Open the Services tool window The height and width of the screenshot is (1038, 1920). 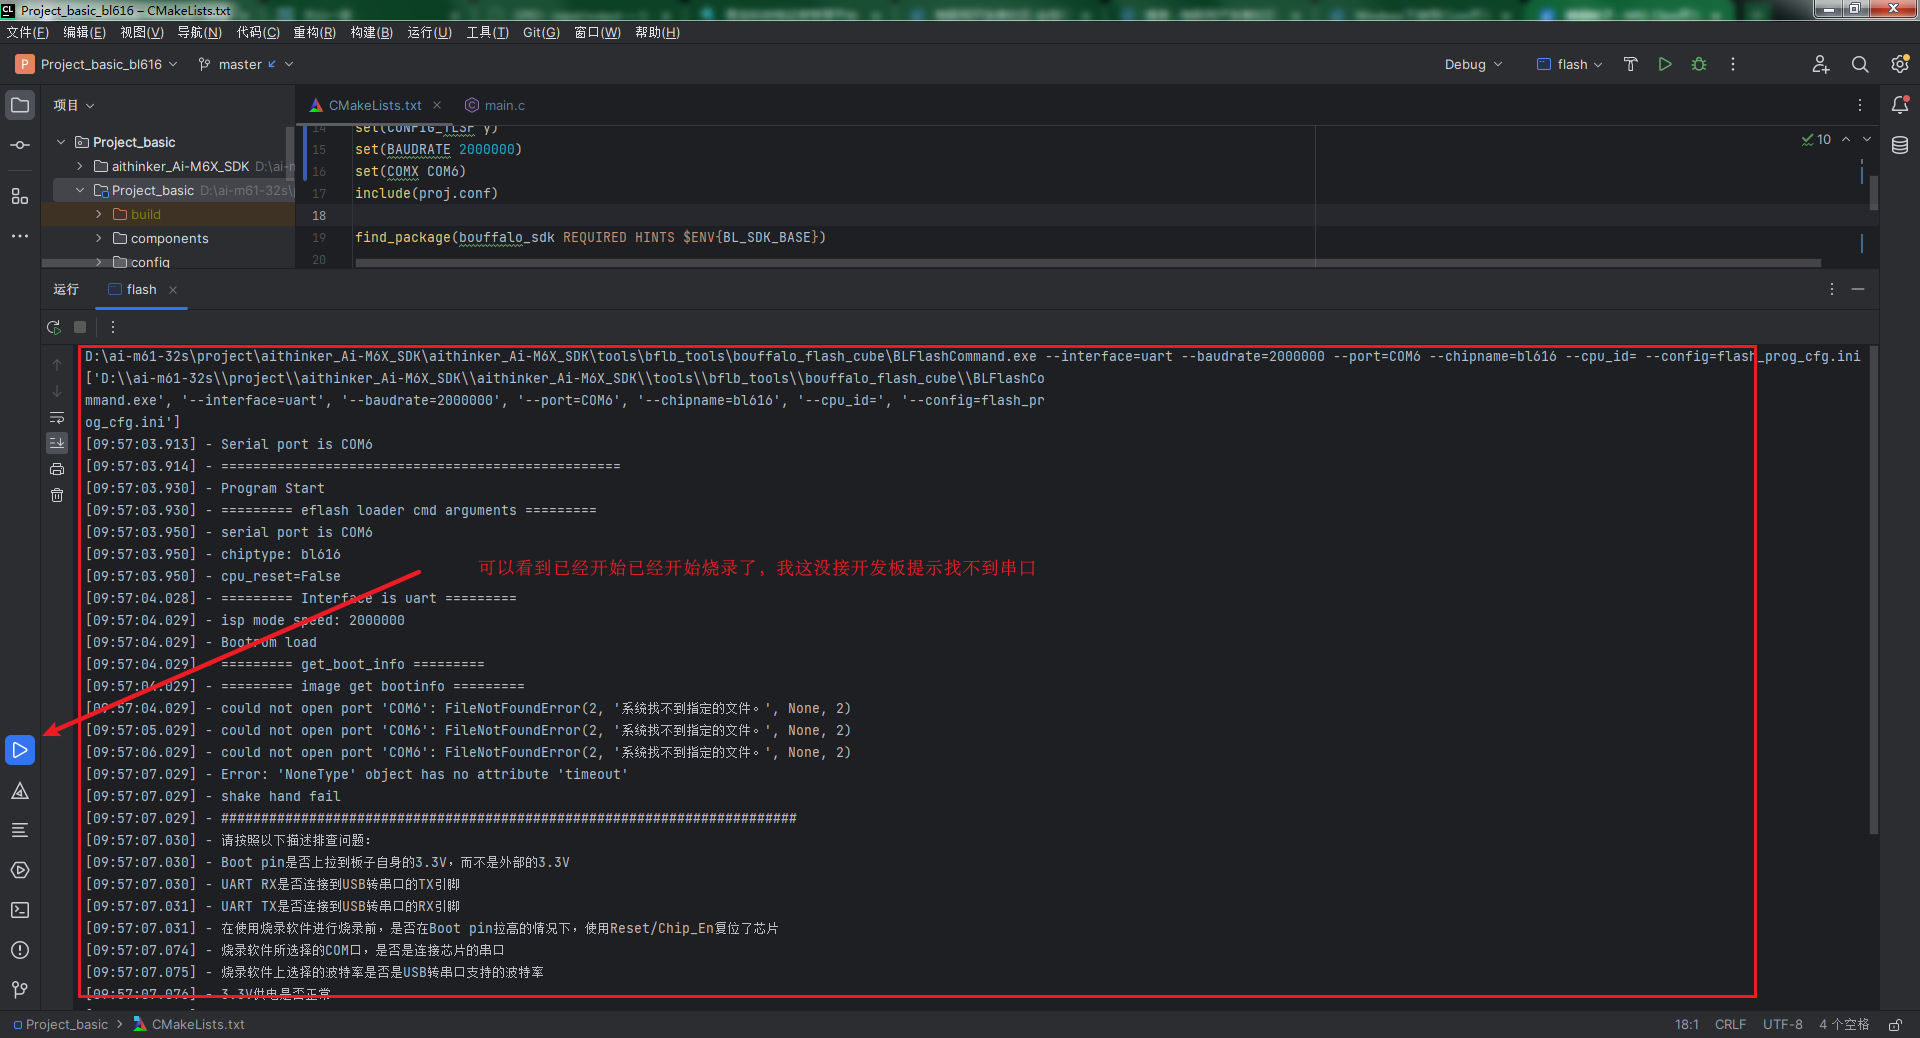click(x=20, y=870)
